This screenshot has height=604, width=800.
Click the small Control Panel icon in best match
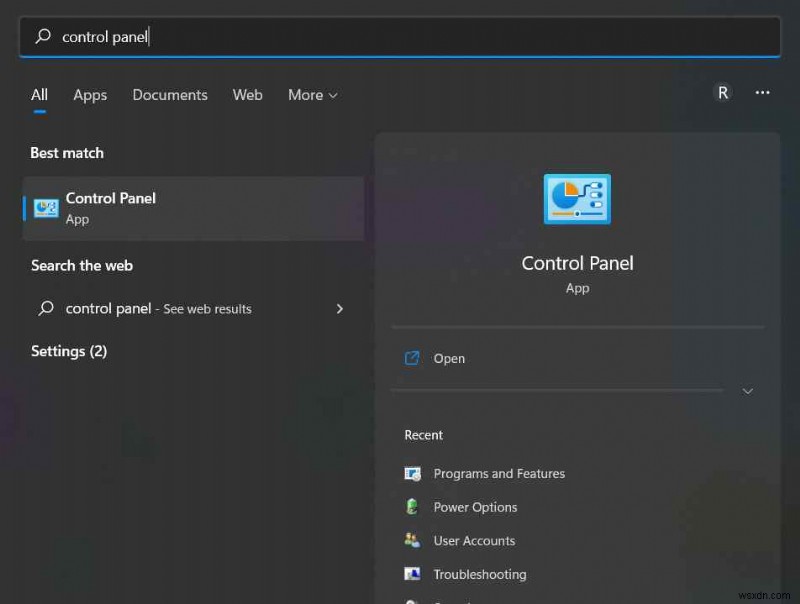tap(46, 208)
